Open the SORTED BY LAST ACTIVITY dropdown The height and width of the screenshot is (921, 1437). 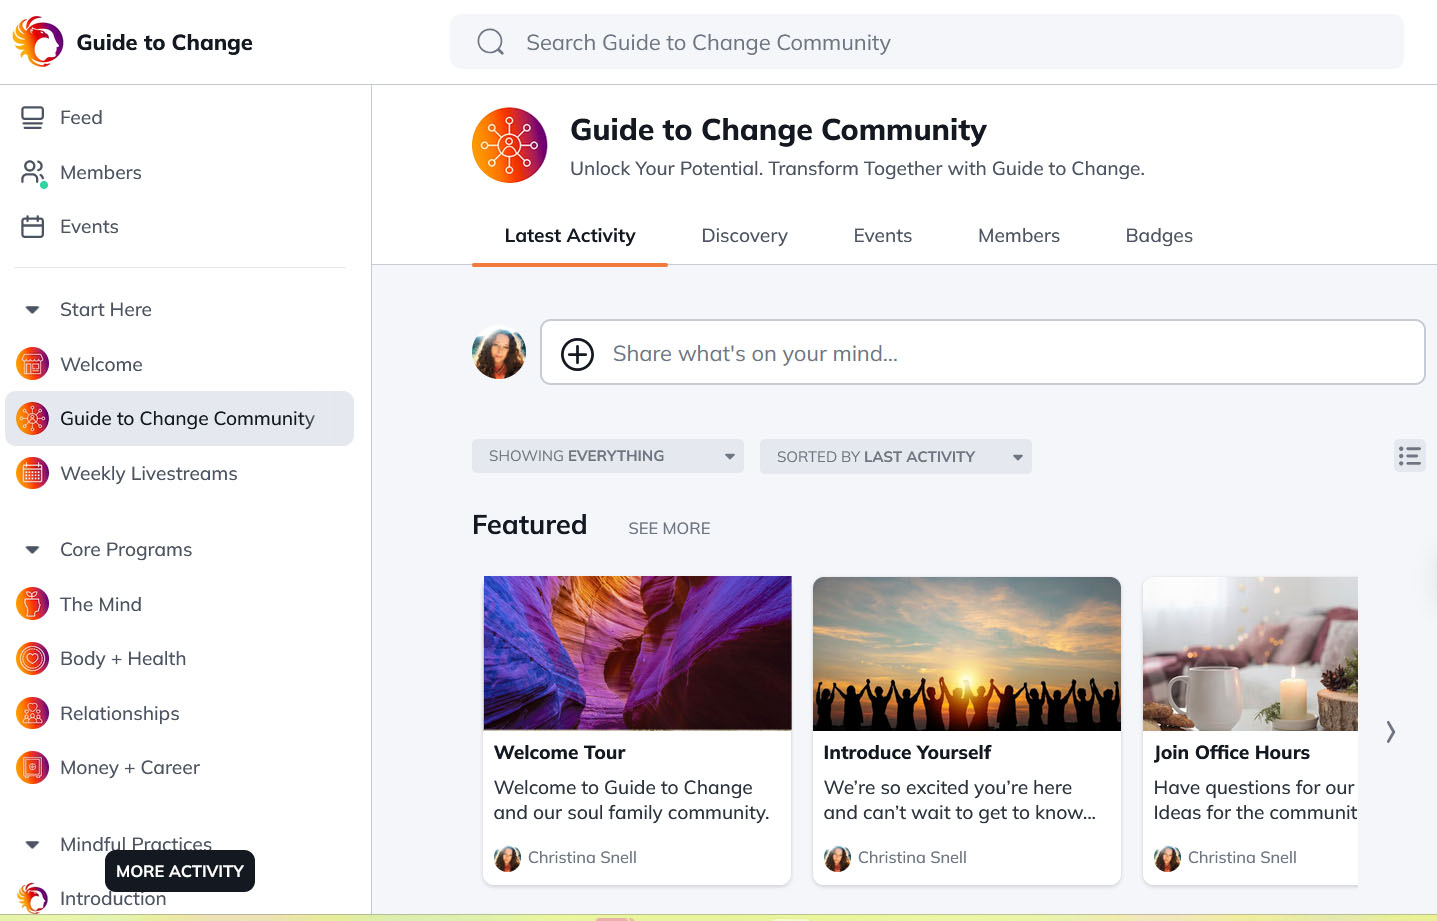click(895, 456)
